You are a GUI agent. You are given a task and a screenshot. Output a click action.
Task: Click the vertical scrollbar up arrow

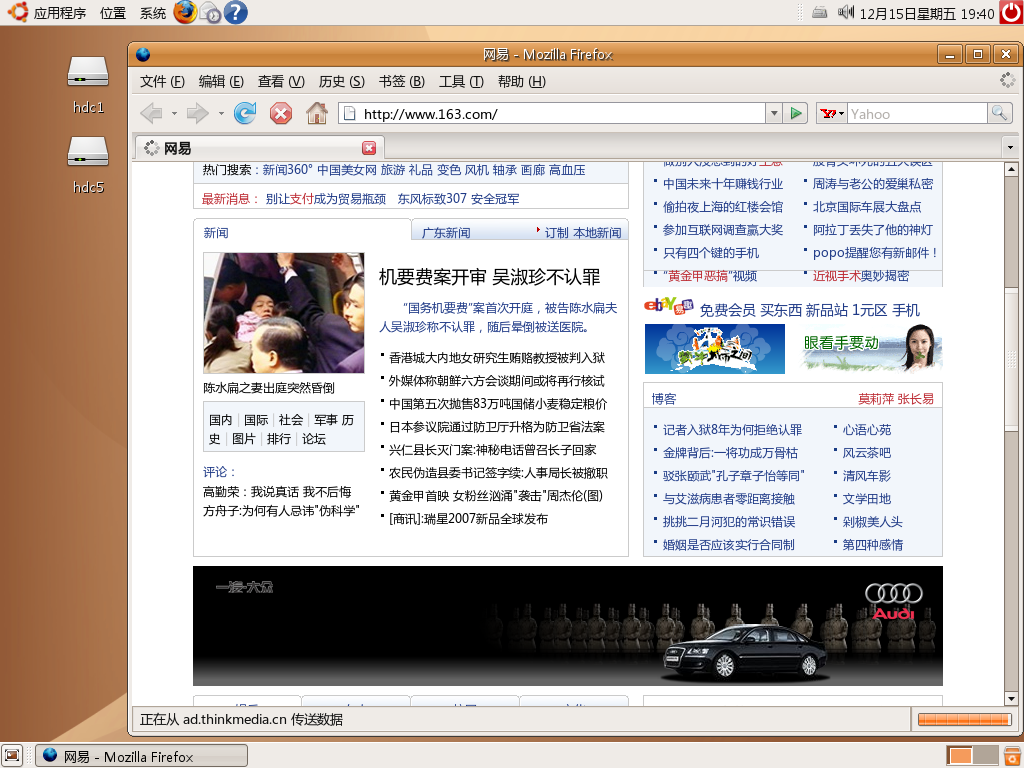1011,170
